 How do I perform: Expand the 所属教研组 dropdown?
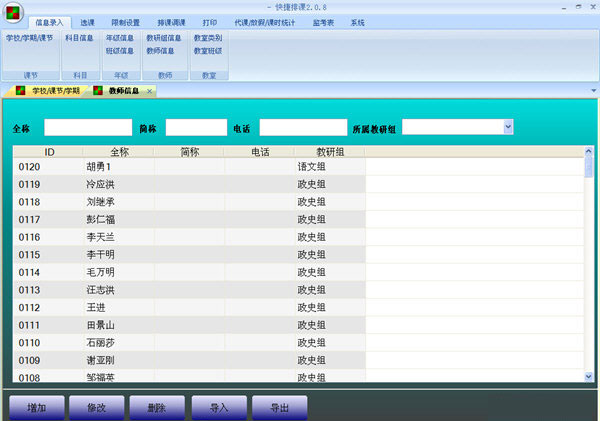508,127
